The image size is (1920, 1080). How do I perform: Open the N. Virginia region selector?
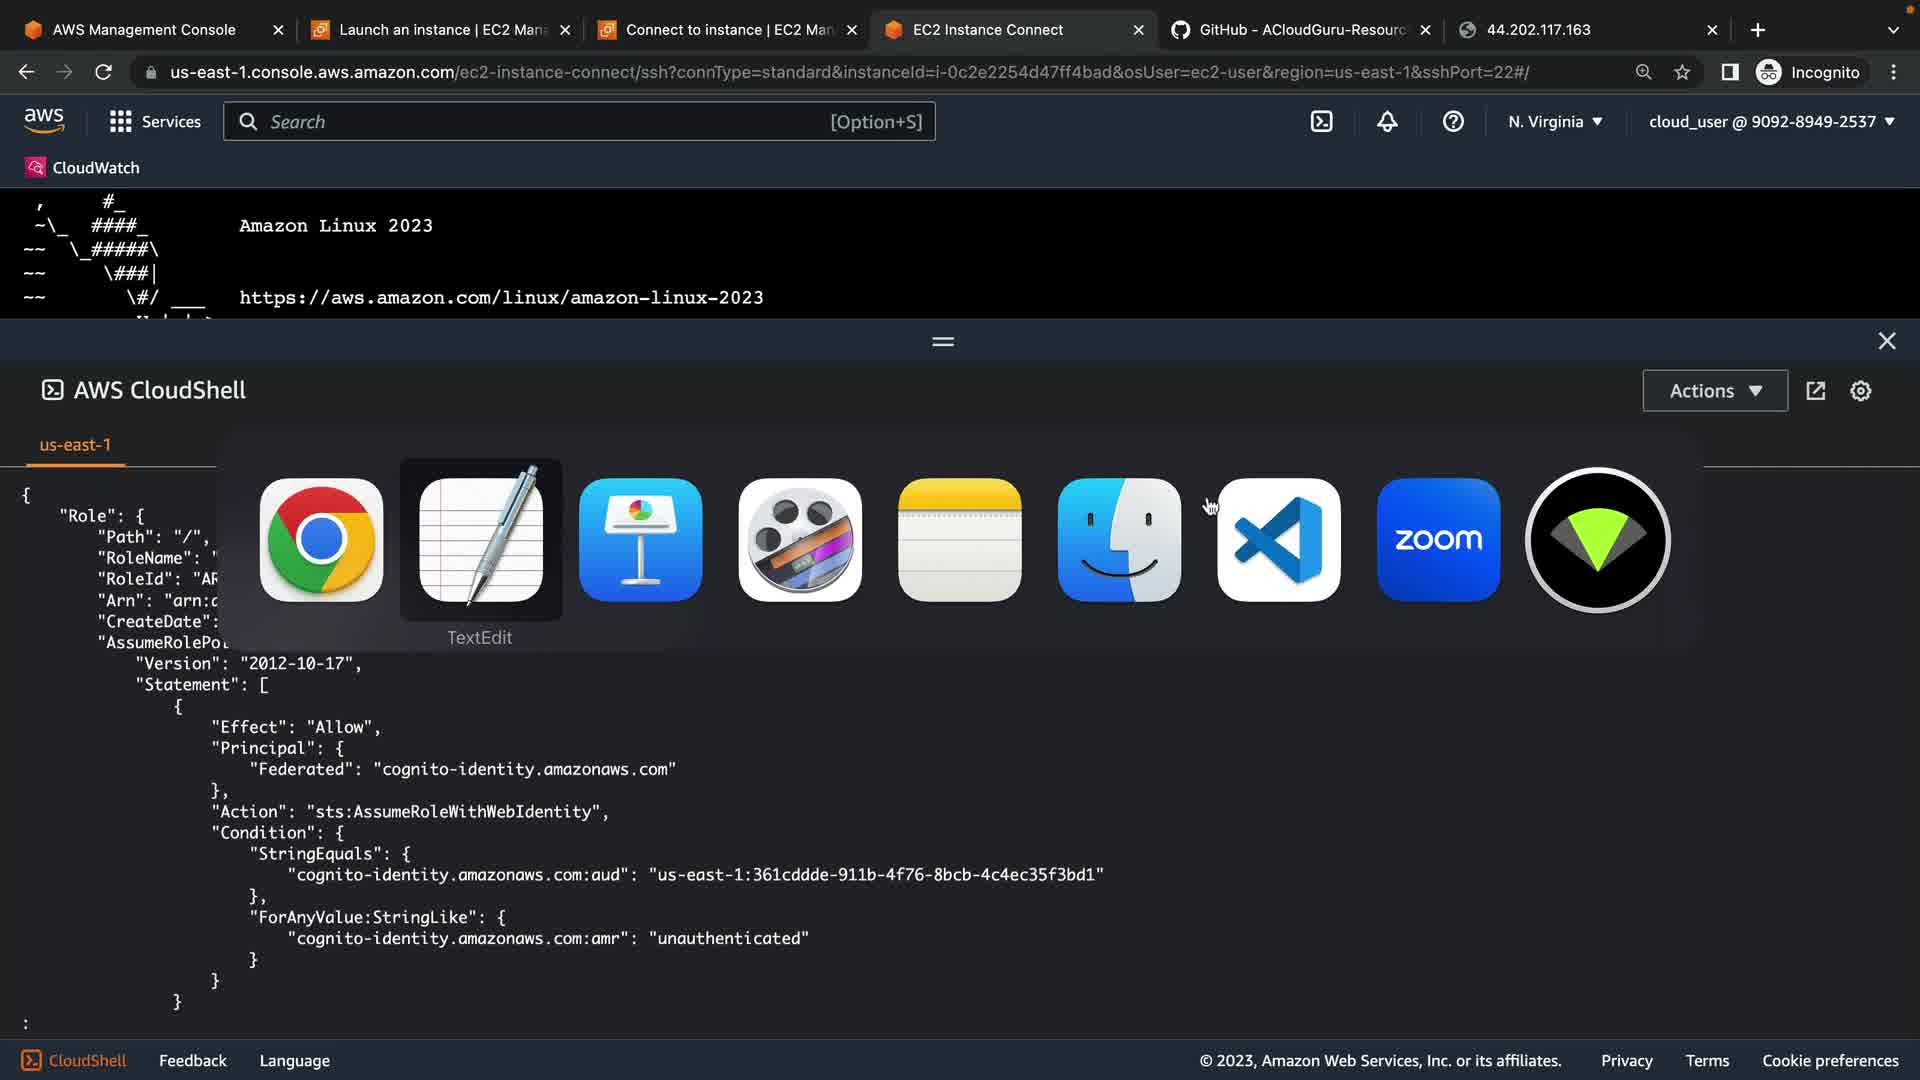click(x=1555, y=121)
